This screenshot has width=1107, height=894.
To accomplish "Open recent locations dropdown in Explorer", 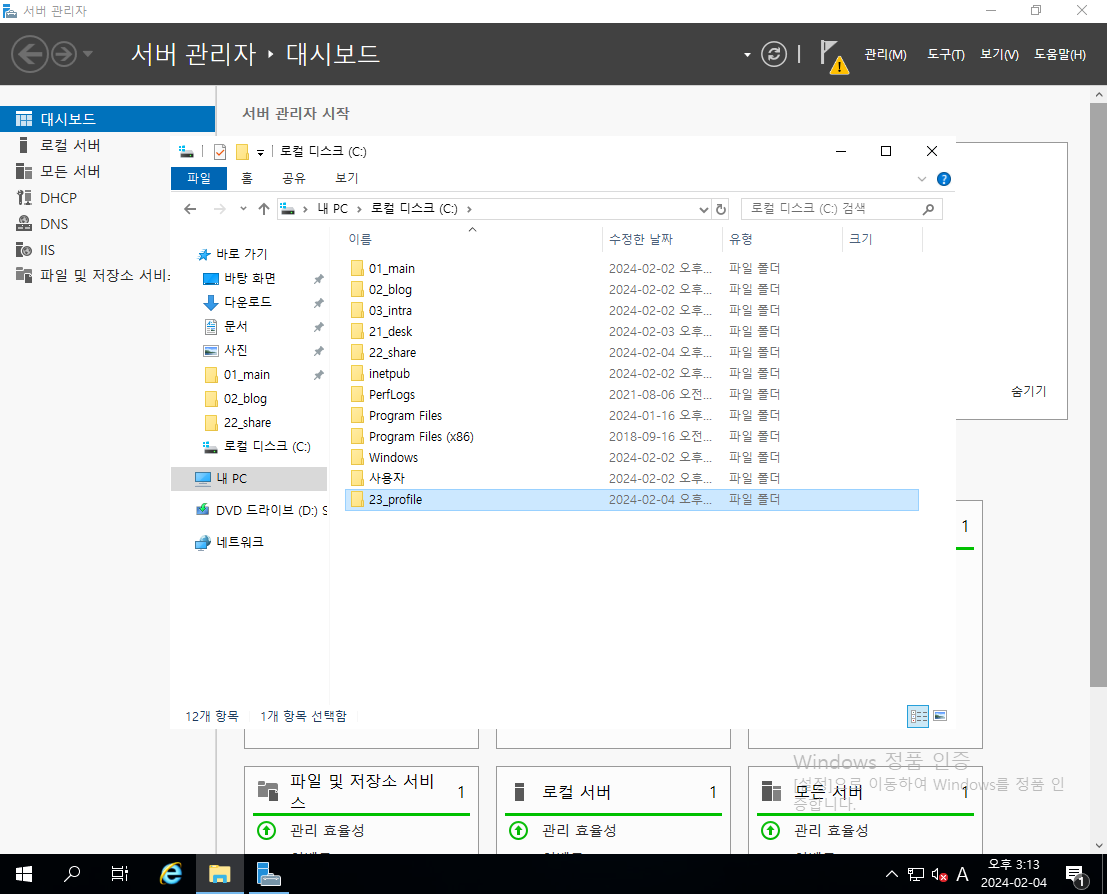I will (x=243, y=209).
